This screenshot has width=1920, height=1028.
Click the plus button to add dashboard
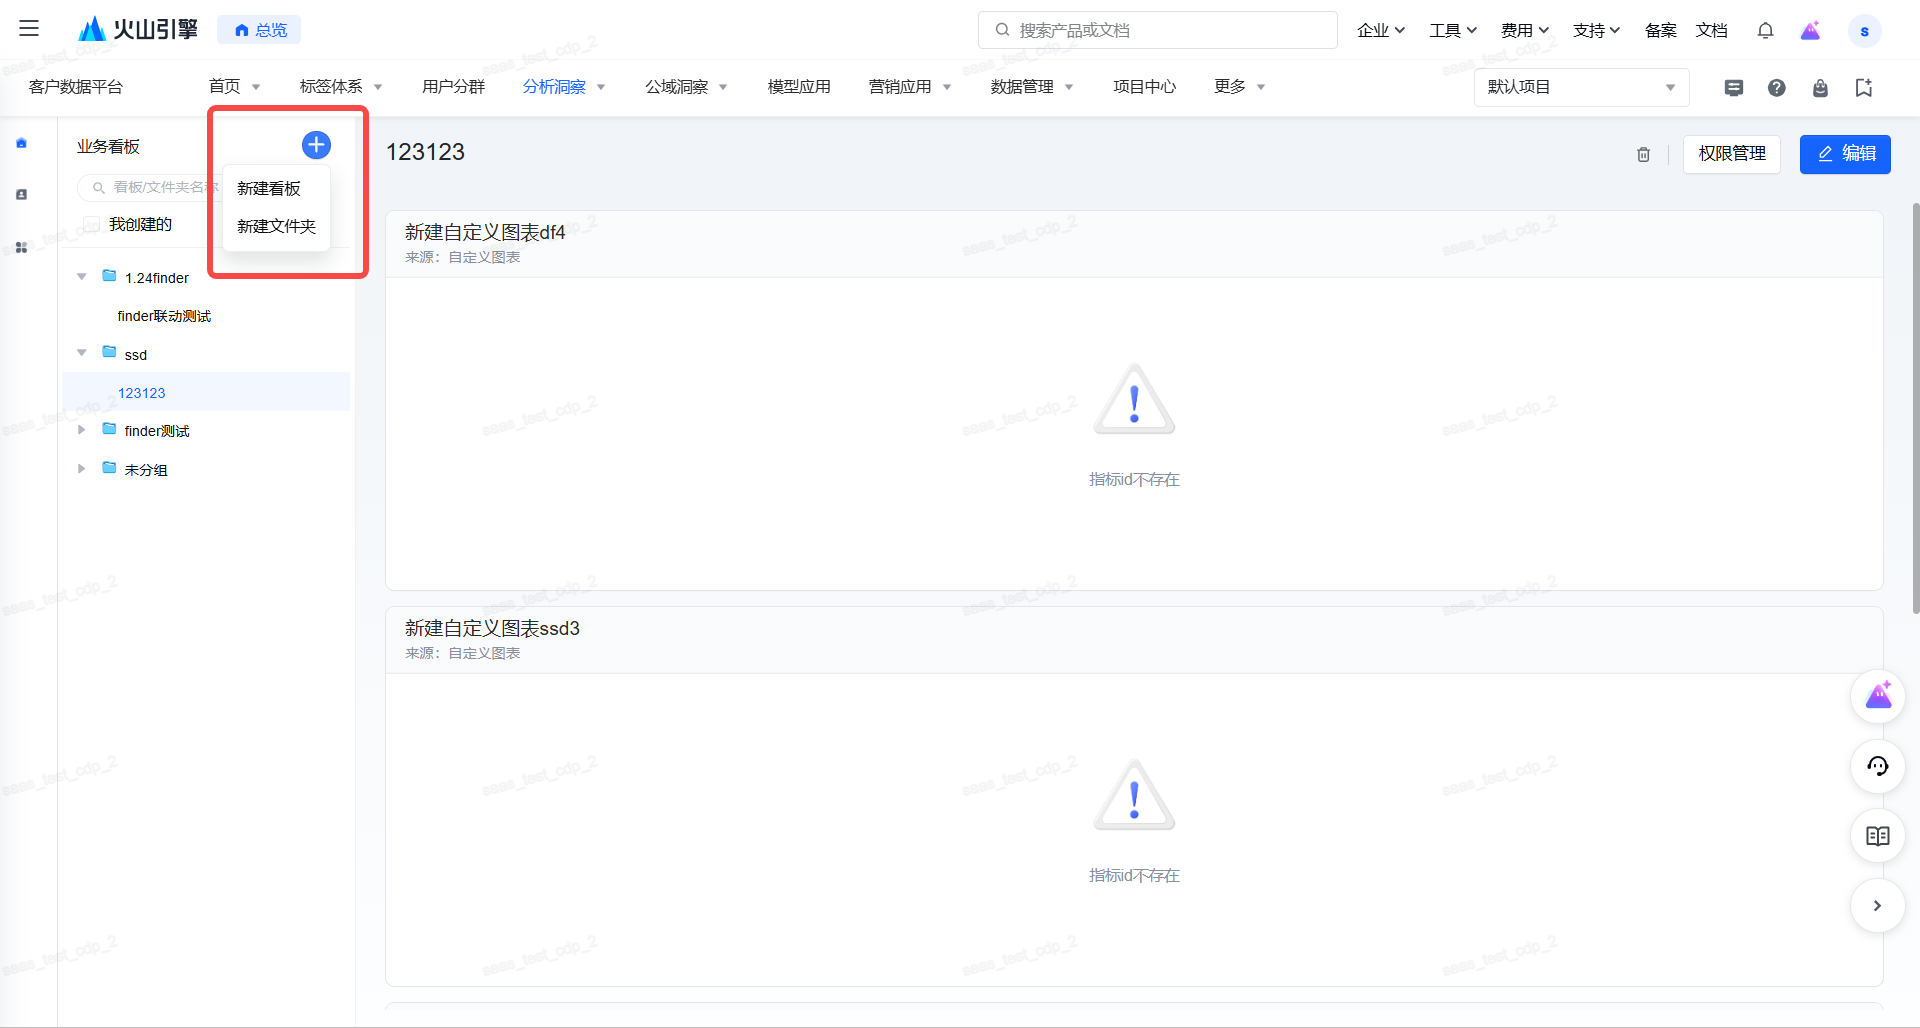[316, 145]
